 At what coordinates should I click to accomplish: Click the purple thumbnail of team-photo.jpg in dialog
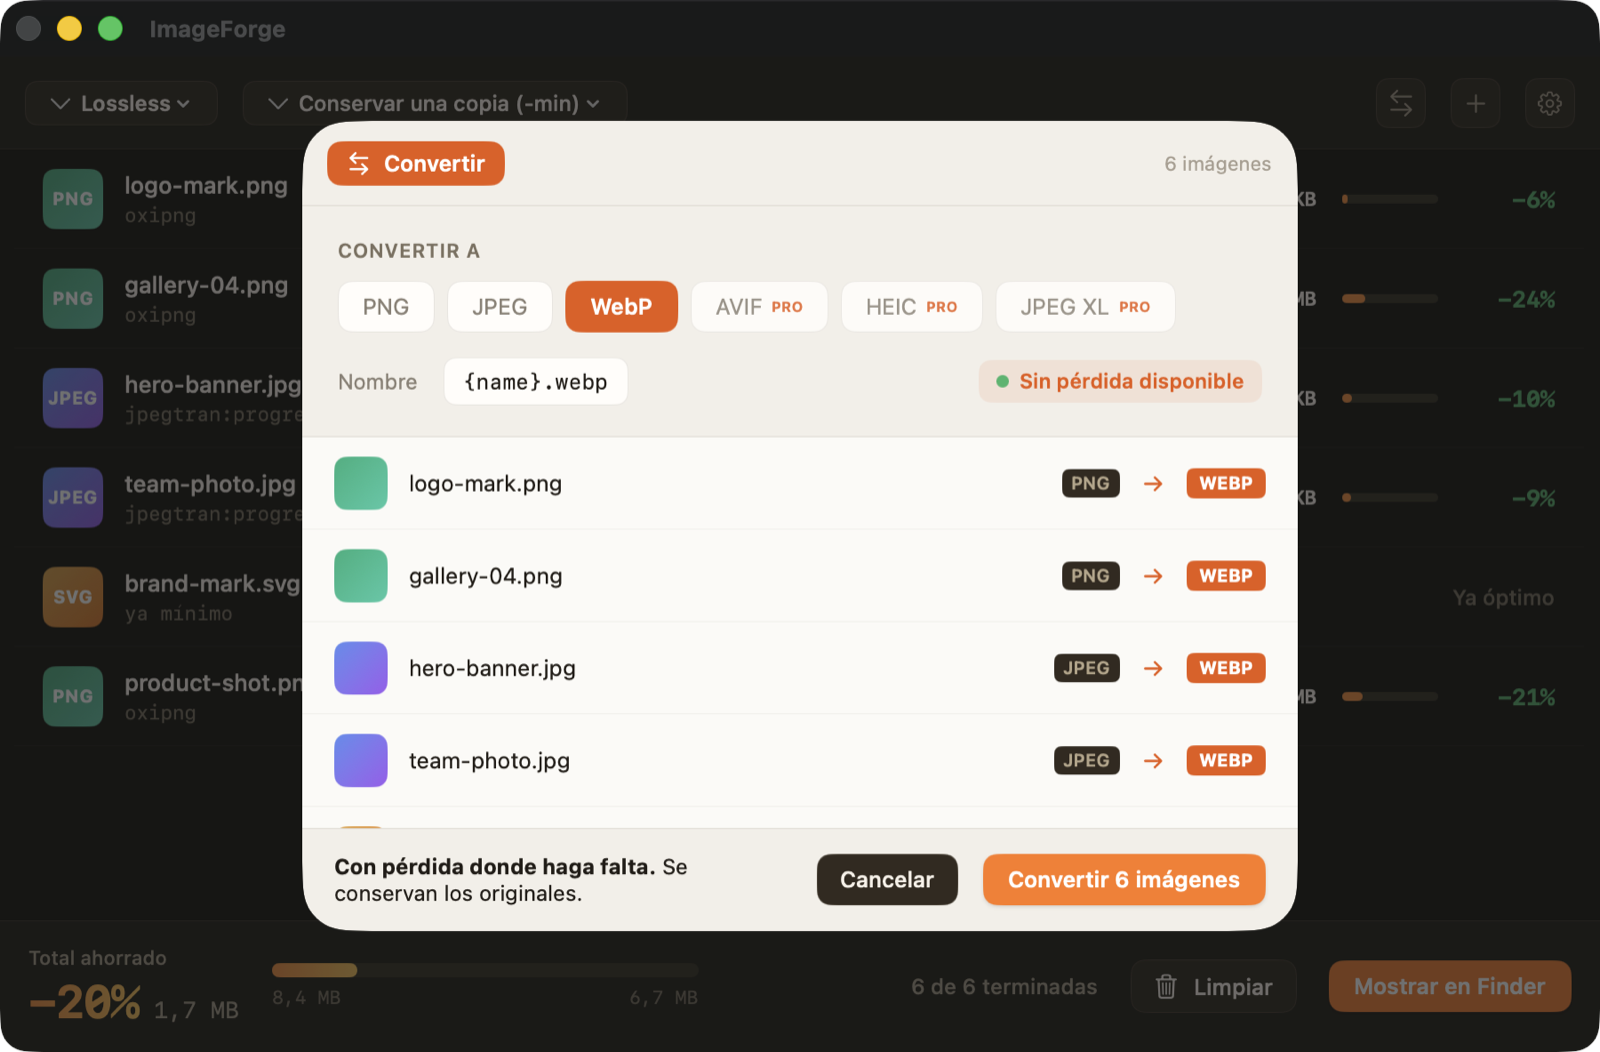coord(361,760)
